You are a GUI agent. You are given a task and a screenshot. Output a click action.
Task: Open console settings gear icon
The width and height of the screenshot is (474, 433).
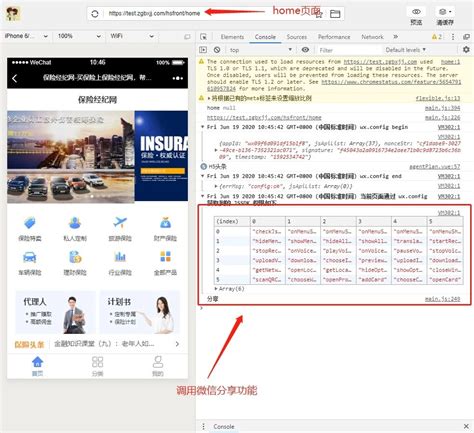pos(466,50)
